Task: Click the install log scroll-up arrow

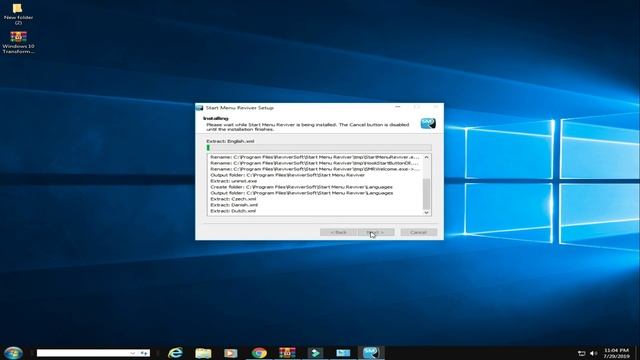Action: point(427,157)
